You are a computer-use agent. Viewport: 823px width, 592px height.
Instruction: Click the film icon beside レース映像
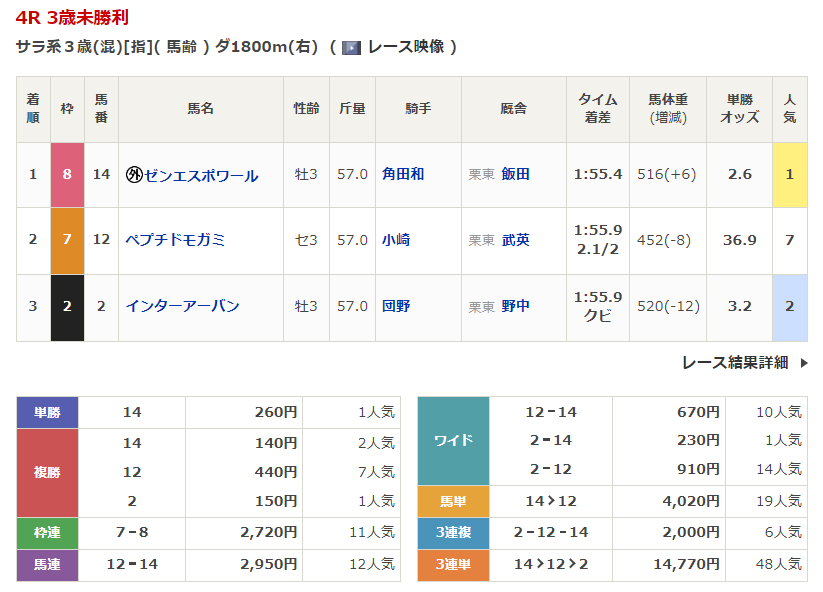[x=351, y=47]
